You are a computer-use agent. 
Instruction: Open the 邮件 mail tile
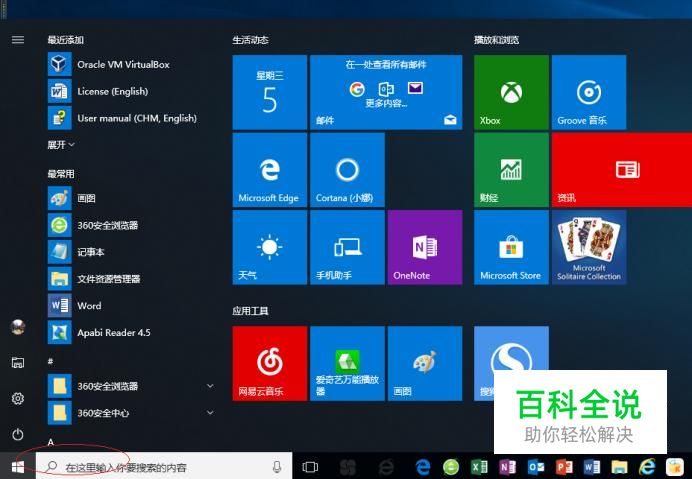tap(386, 92)
